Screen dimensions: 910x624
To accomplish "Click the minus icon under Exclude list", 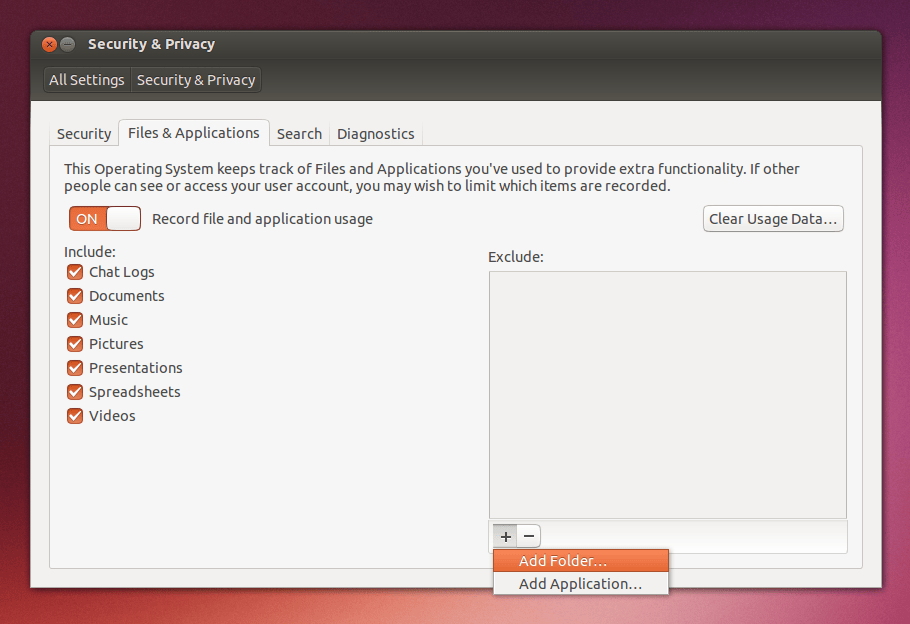I will 529,536.
